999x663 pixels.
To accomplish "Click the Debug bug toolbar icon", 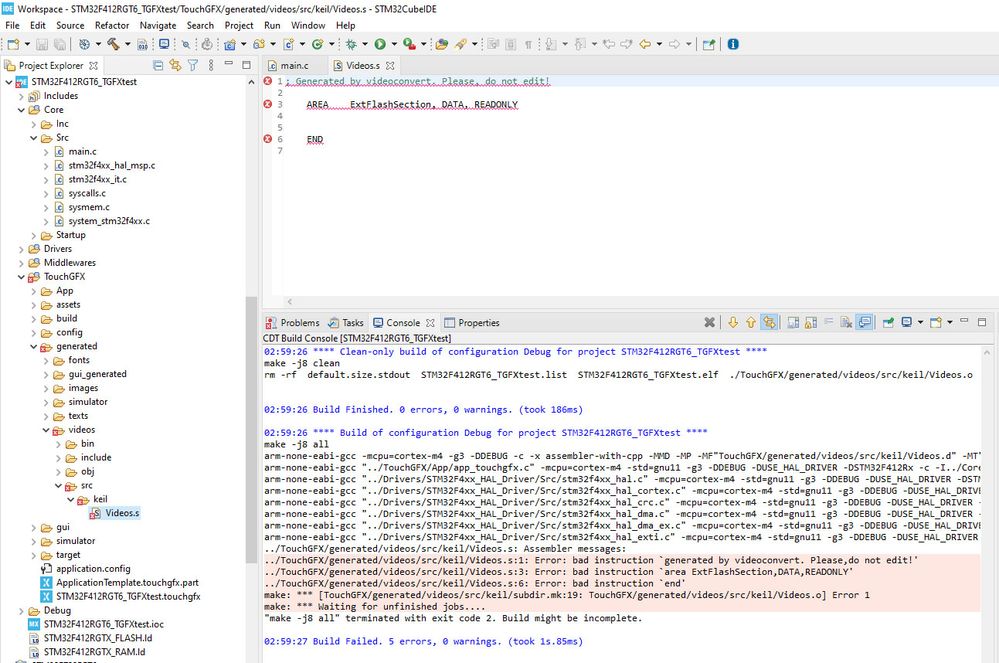I will pyautogui.click(x=351, y=44).
